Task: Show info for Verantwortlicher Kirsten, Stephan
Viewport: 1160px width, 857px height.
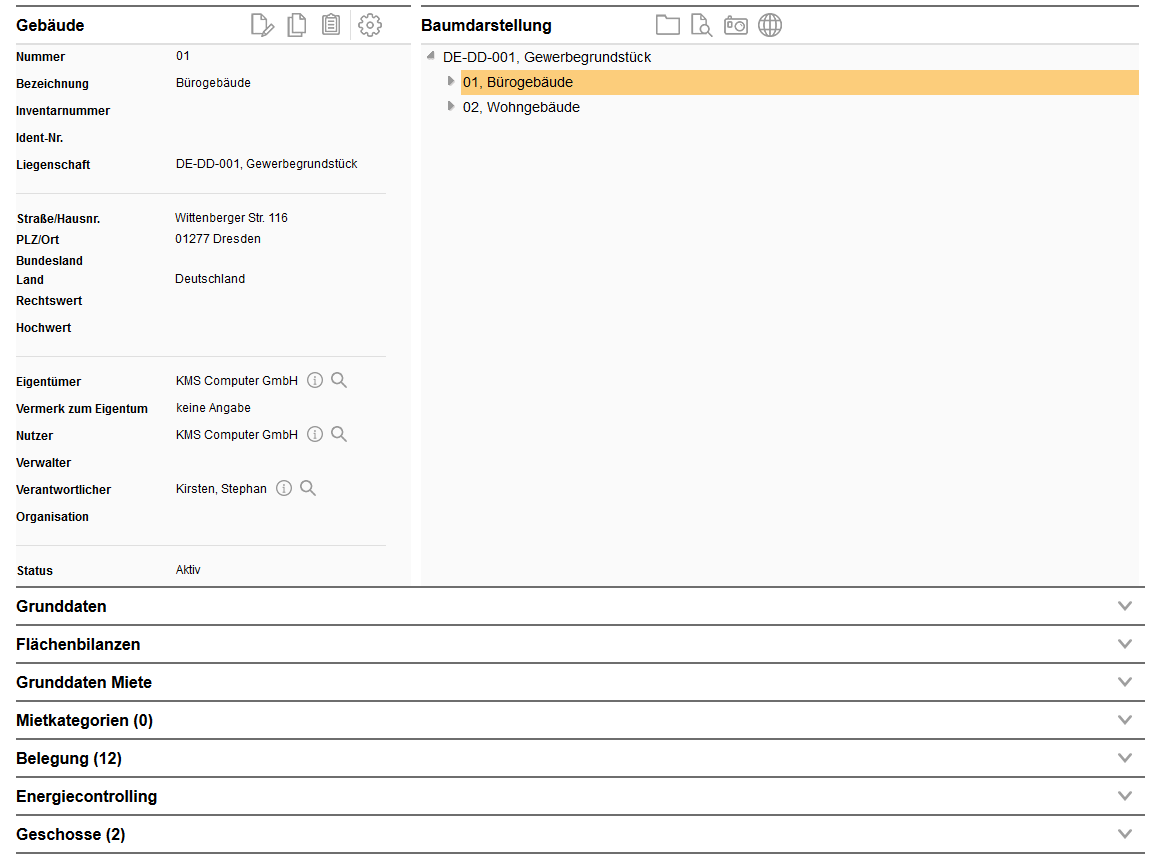Action: click(x=284, y=488)
